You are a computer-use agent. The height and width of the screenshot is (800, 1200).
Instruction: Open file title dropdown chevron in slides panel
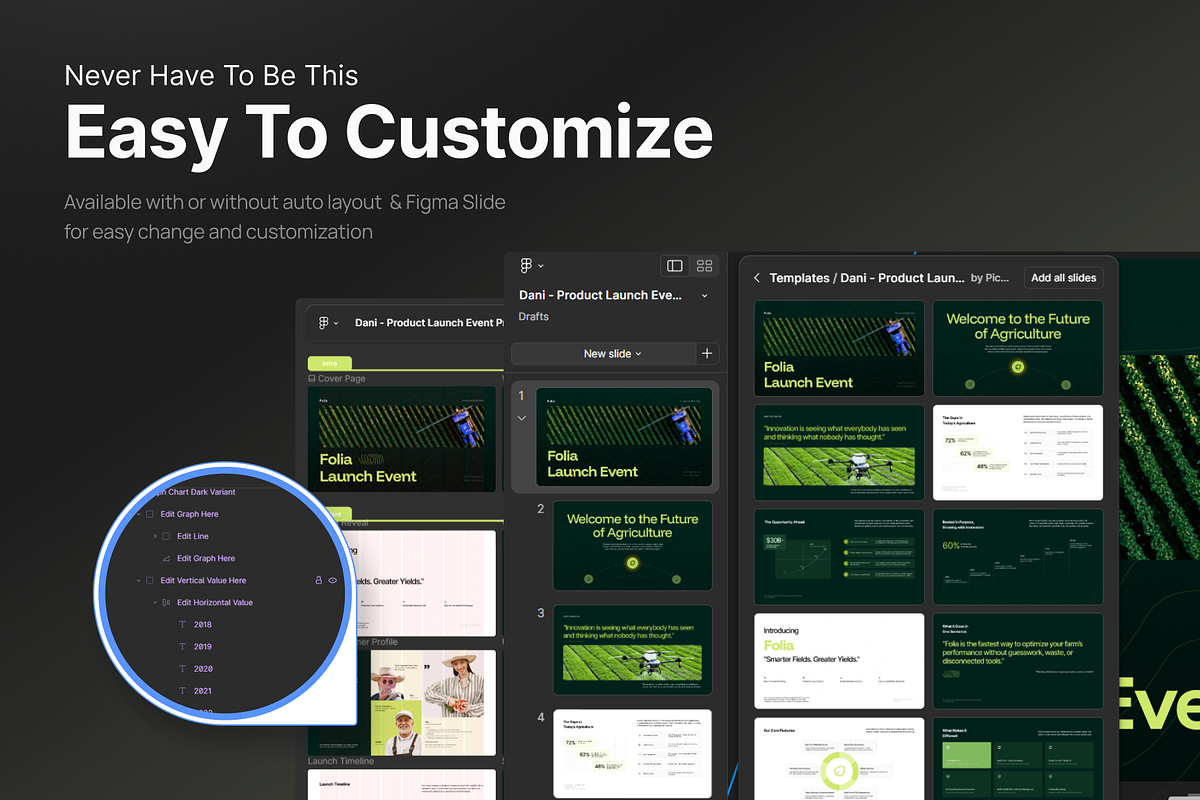[704, 296]
